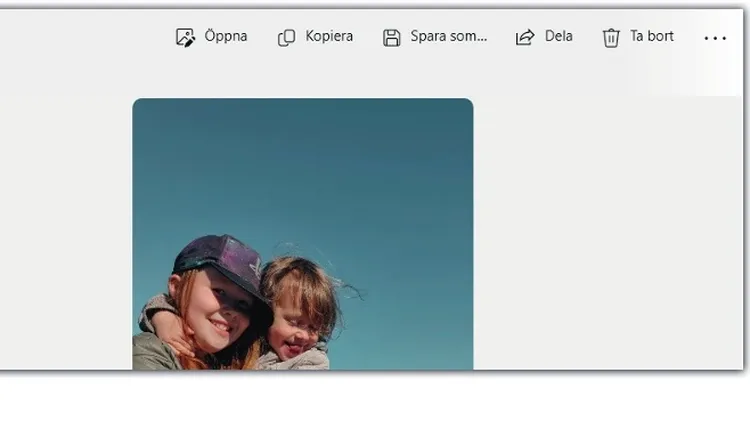The width and height of the screenshot is (750, 421).
Task: Click the Öppna text label
Action: pos(226,36)
